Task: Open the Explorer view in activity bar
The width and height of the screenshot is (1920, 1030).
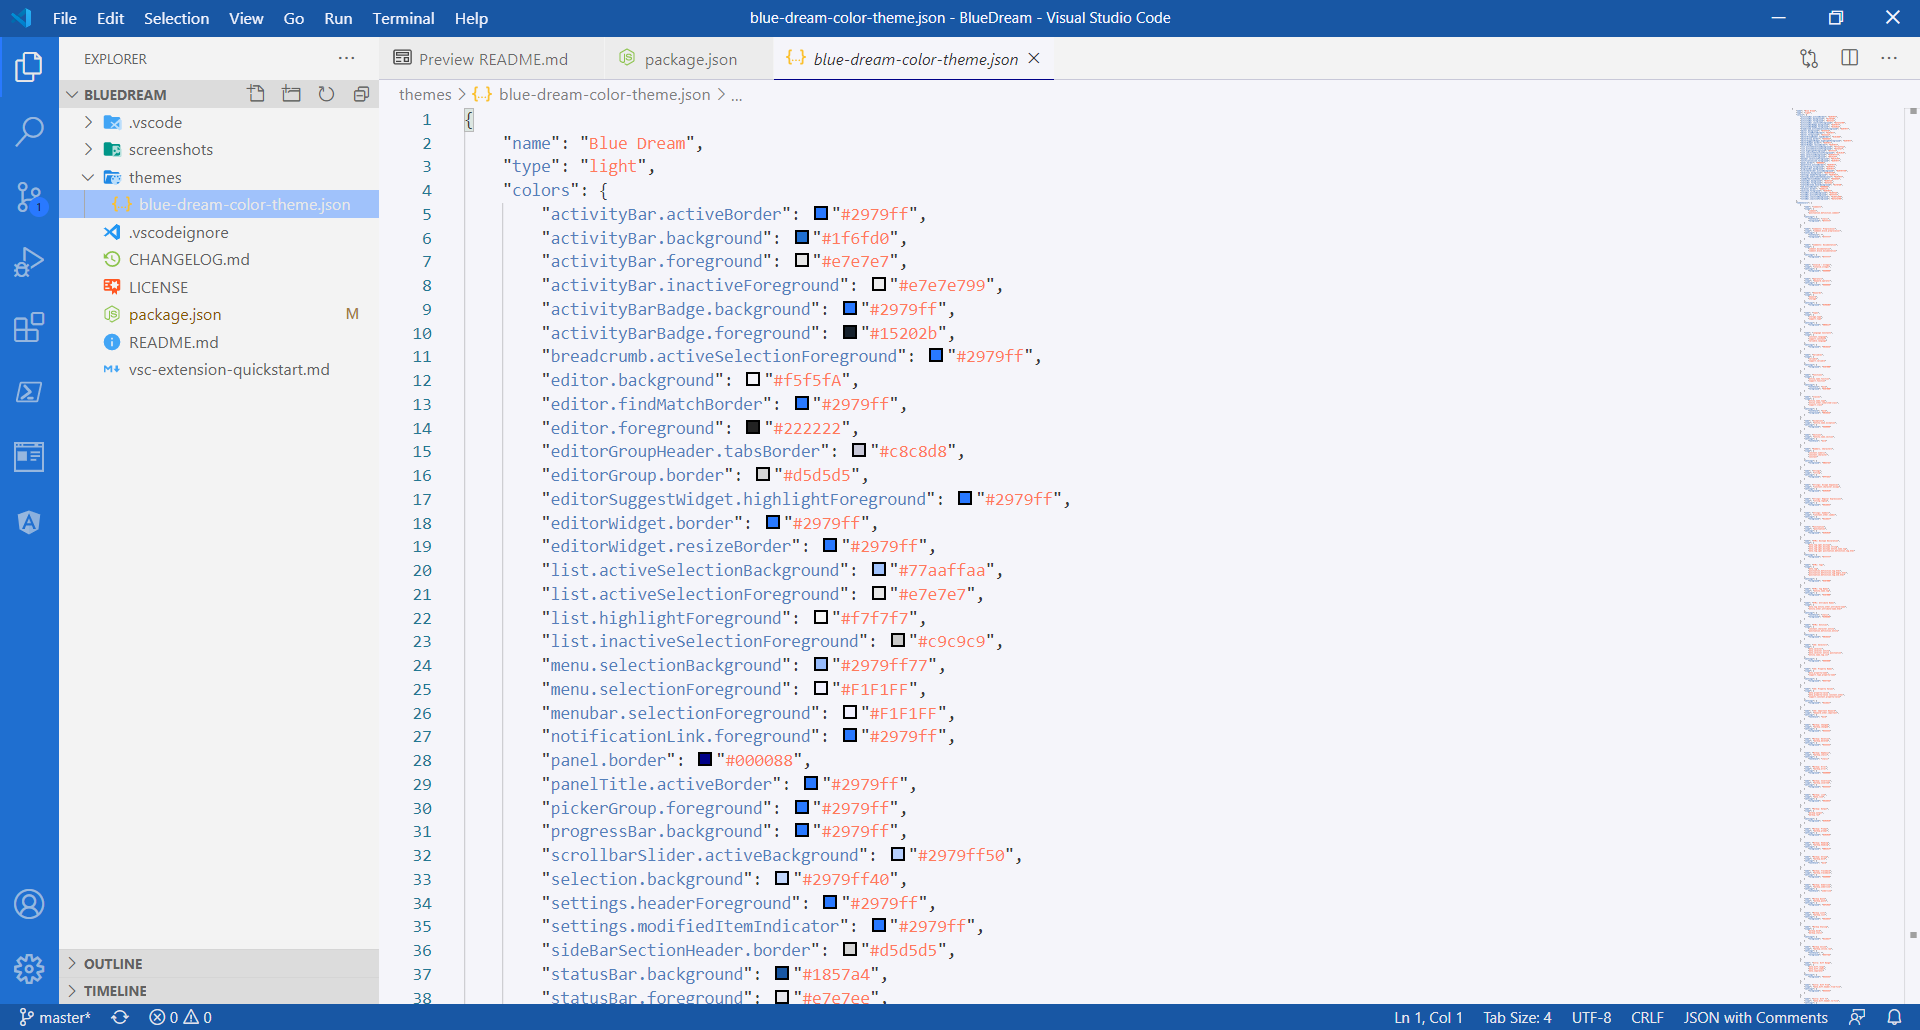Action: (x=29, y=67)
